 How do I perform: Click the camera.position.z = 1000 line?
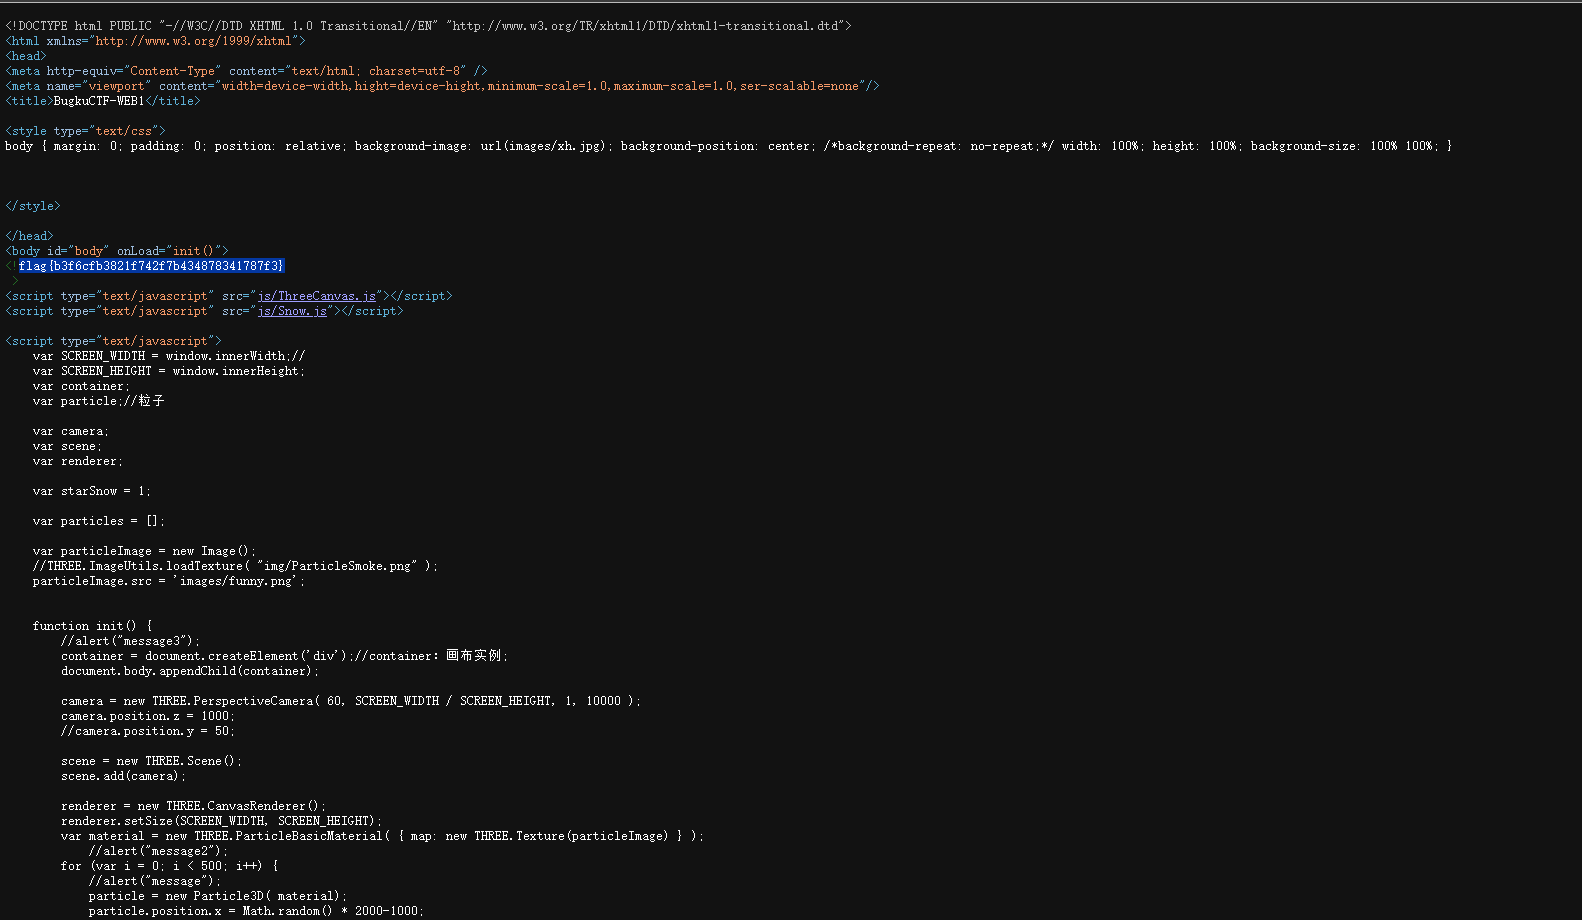[x=147, y=716]
